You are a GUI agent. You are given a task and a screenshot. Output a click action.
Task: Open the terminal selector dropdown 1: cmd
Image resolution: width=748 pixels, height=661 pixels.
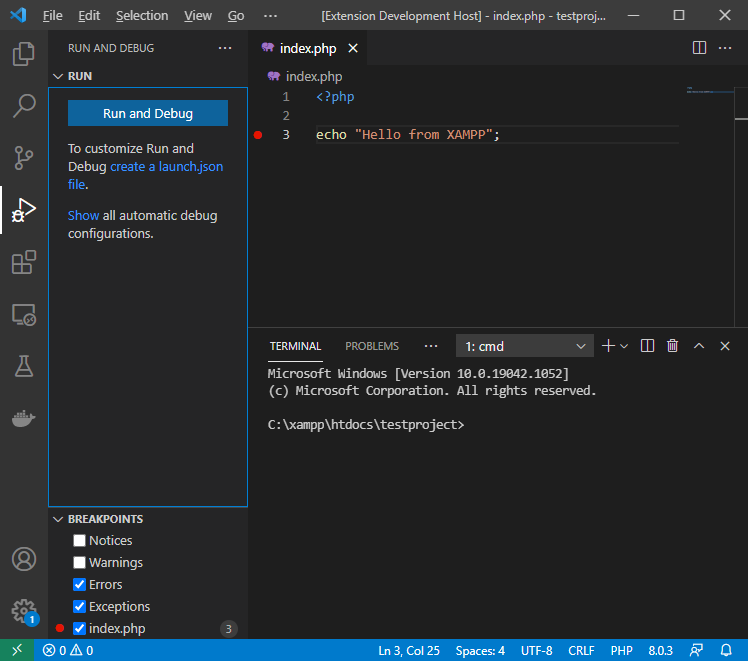pos(525,346)
